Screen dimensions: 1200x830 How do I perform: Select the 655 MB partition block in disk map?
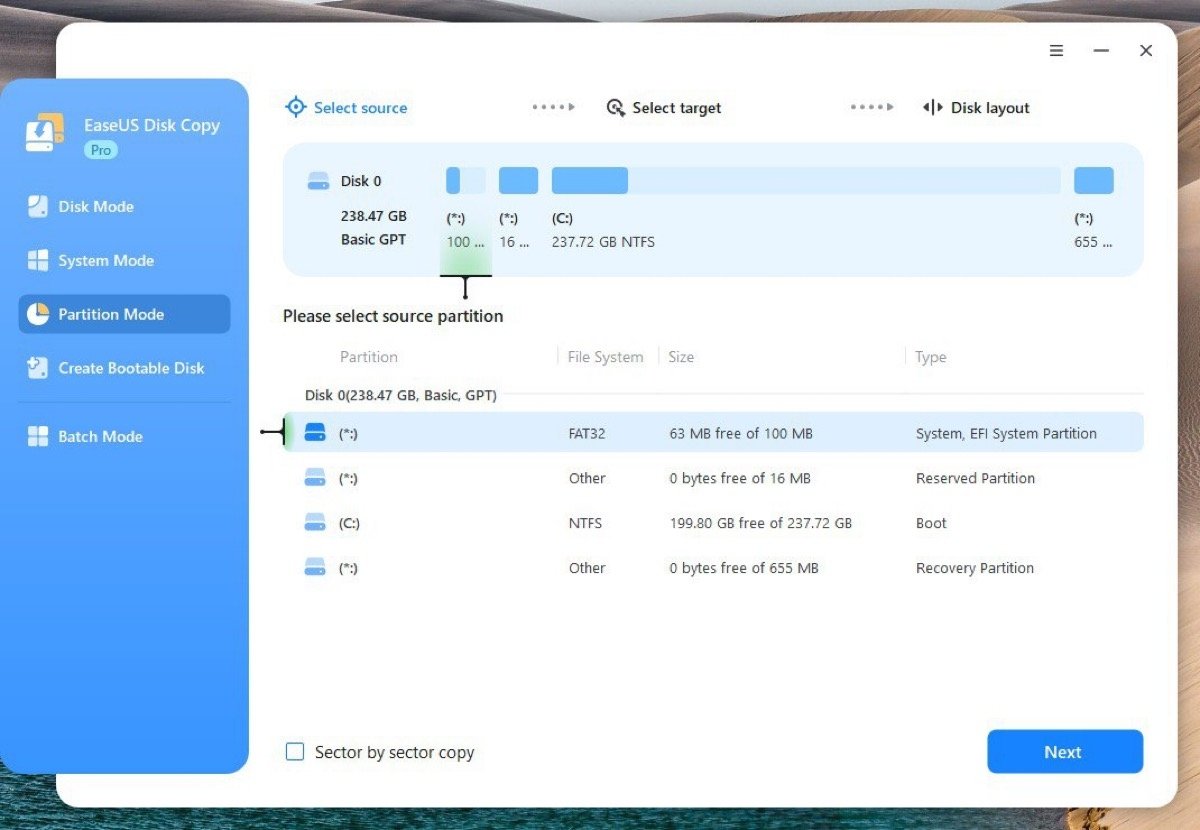1094,181
